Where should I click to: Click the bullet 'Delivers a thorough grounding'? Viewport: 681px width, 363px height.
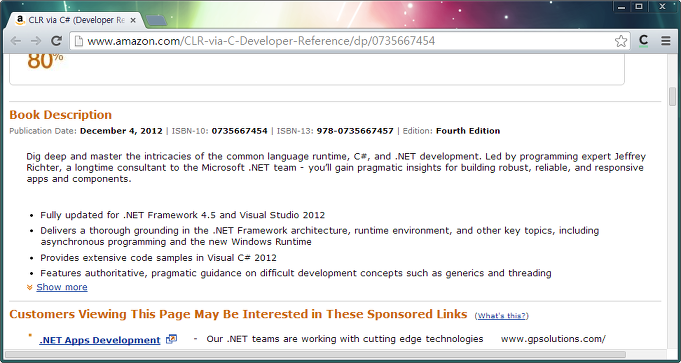320,236
